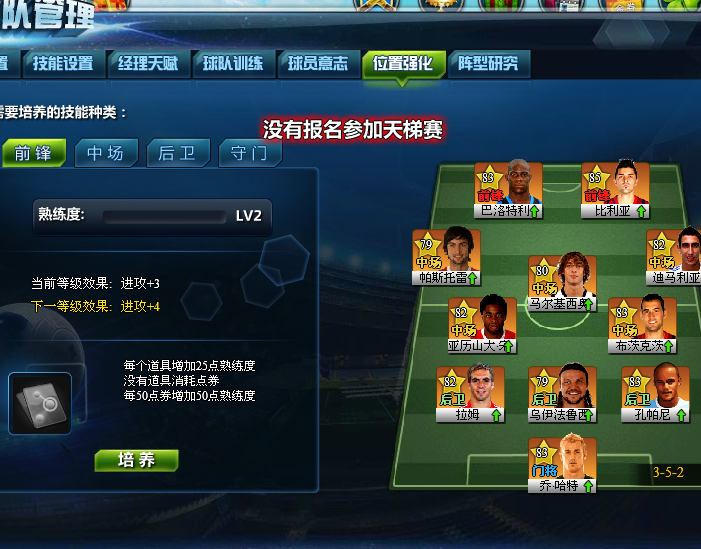Open the 球队训练 team training tab

(233, 63)
